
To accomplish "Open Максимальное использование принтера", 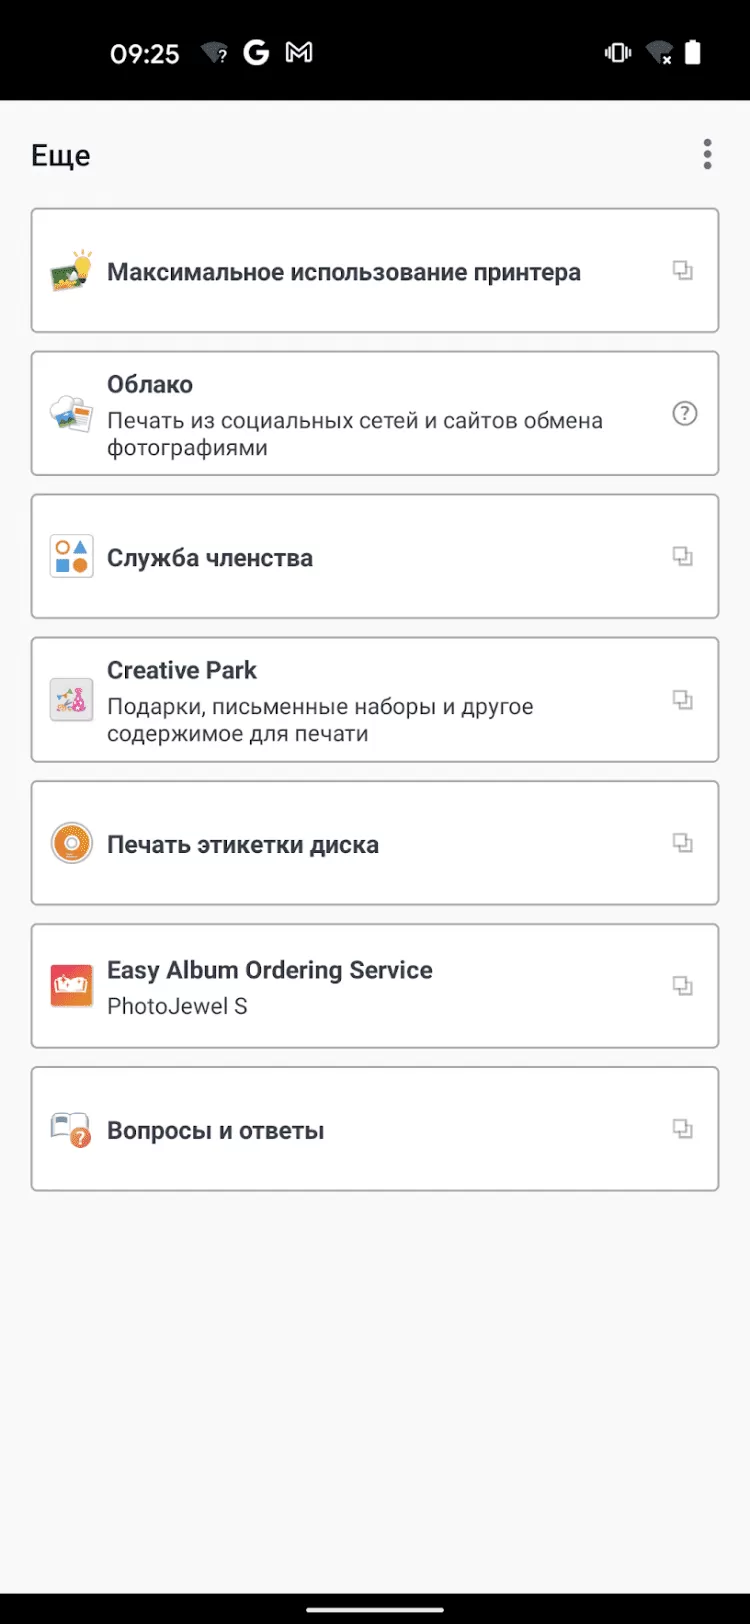I will [x=344, y=272].
